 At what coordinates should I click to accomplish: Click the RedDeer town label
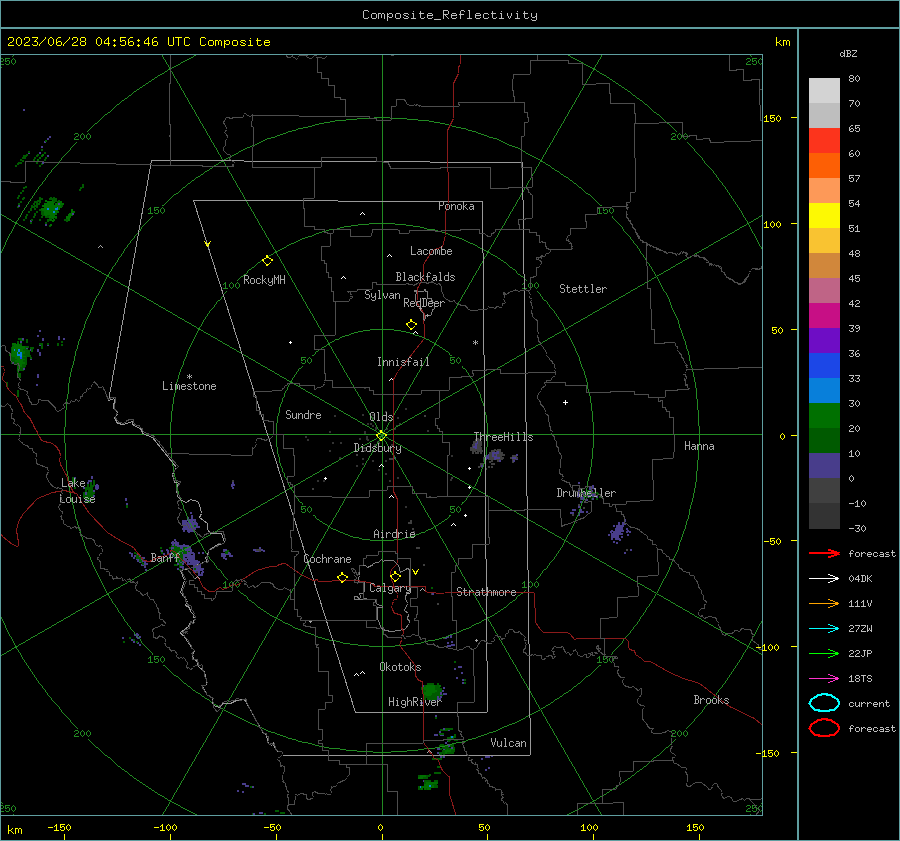pos(424,303)
